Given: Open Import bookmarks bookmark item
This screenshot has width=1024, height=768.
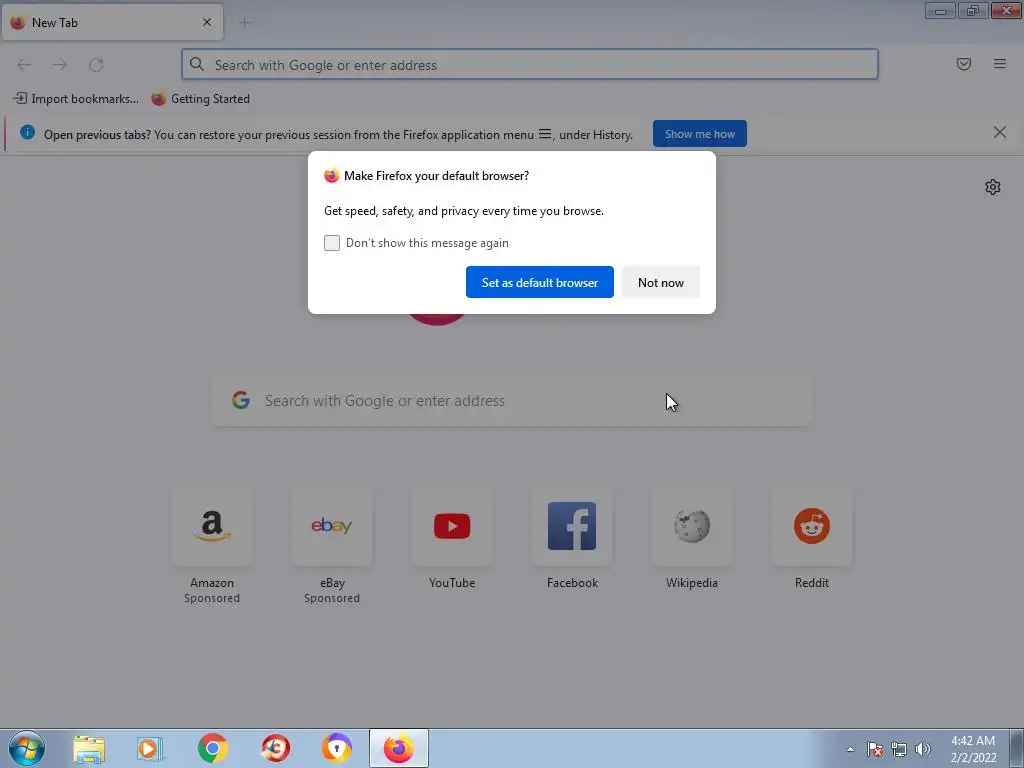Looking at the screenshot, I should (x=76, y=99).
